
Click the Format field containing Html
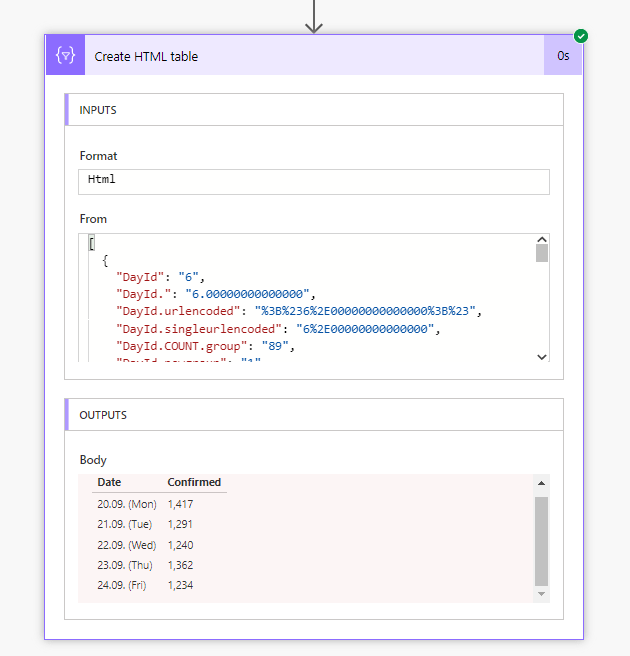[314, 181]
